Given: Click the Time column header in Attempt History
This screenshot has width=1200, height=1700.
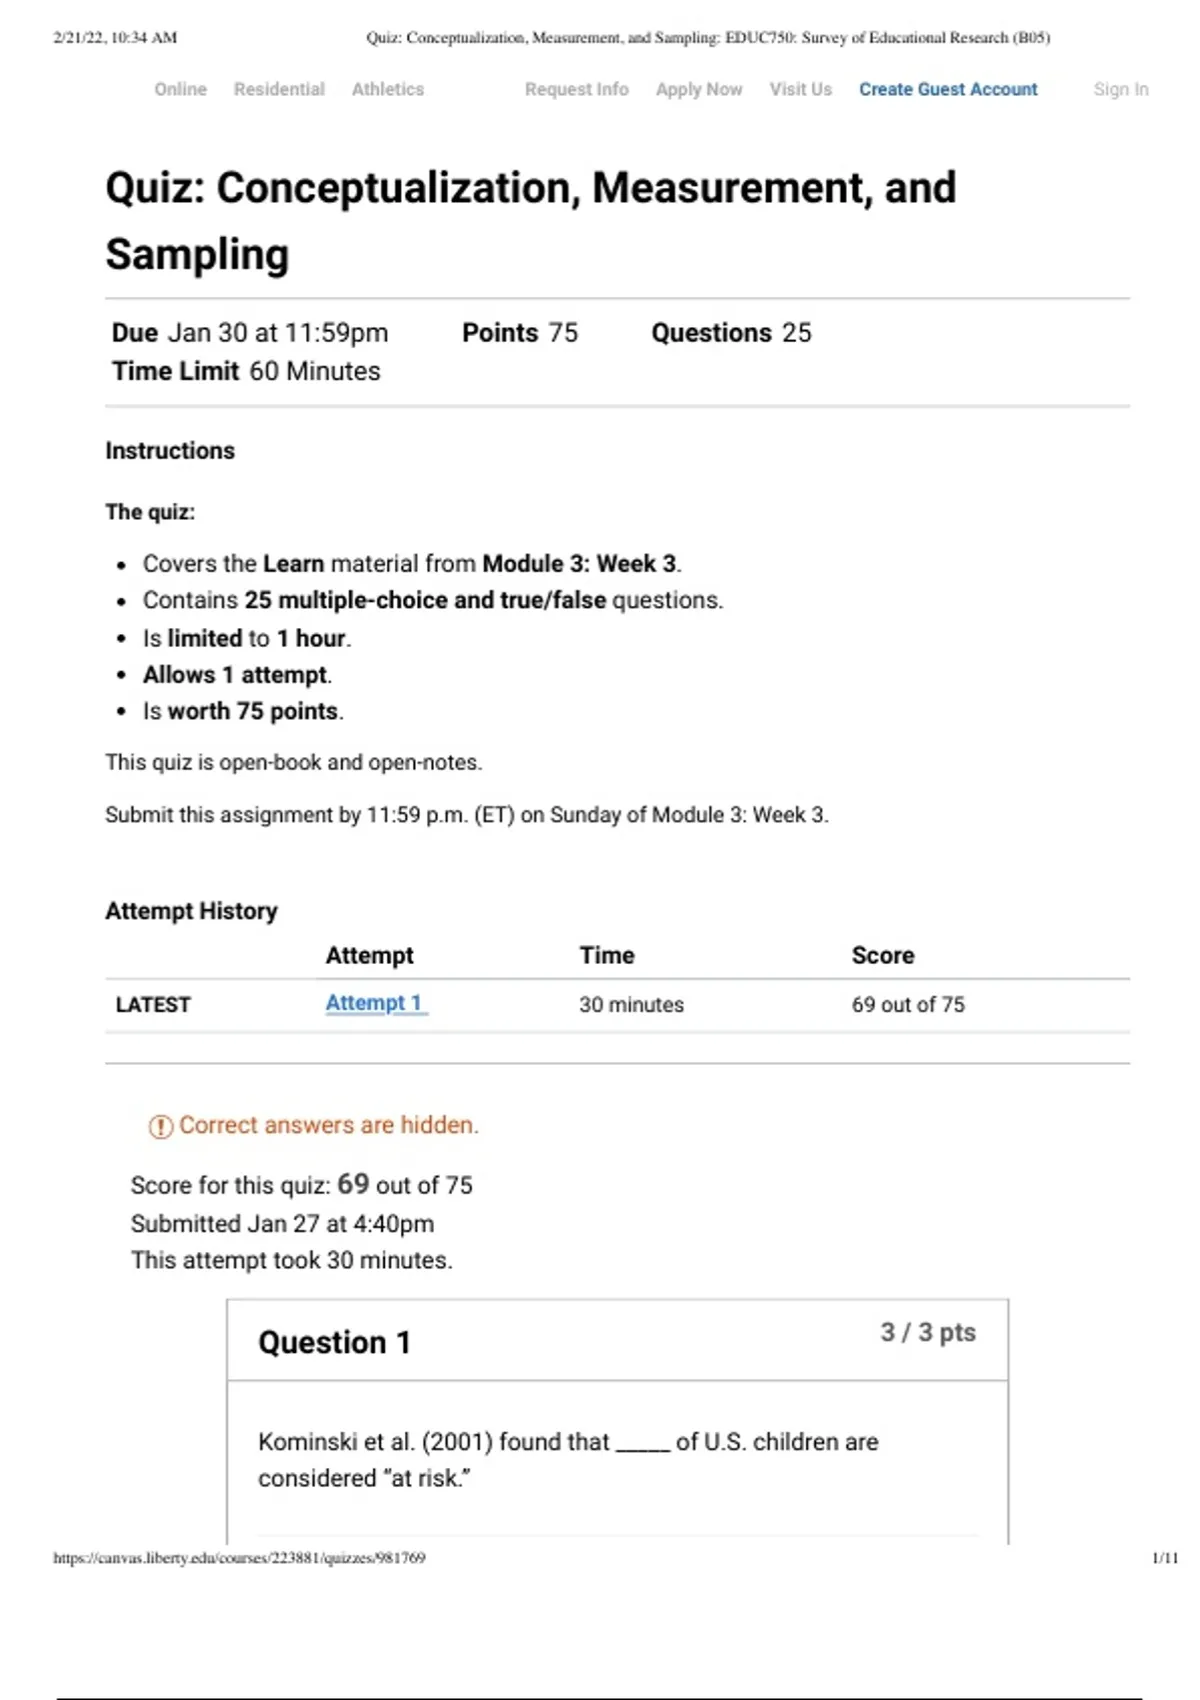Looking at the screenshot, I should pos(607,955).
